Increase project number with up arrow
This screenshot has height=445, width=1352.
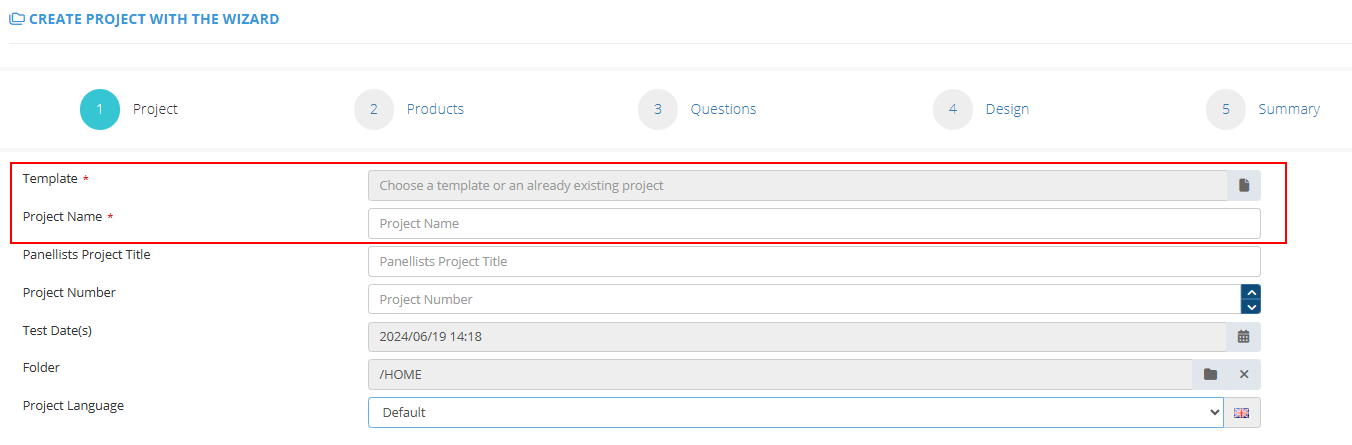point(1251,293)
